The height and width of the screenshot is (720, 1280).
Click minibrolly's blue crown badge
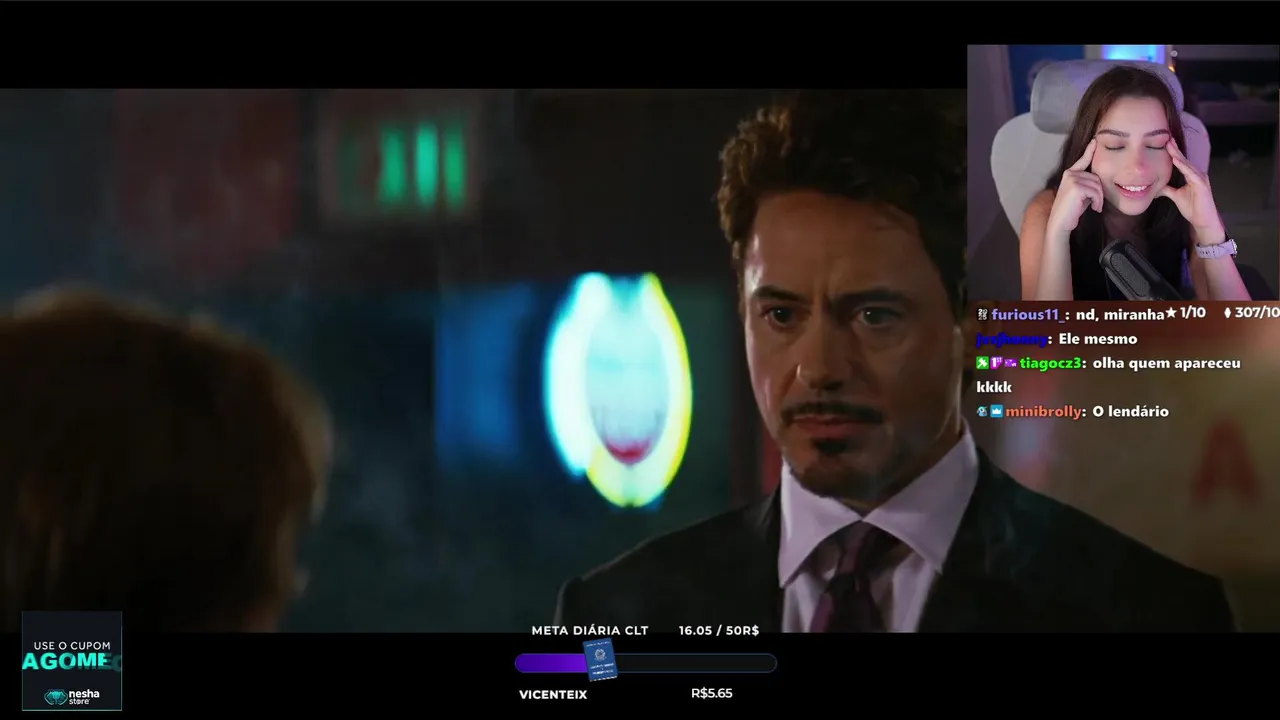tap(996, 411)
